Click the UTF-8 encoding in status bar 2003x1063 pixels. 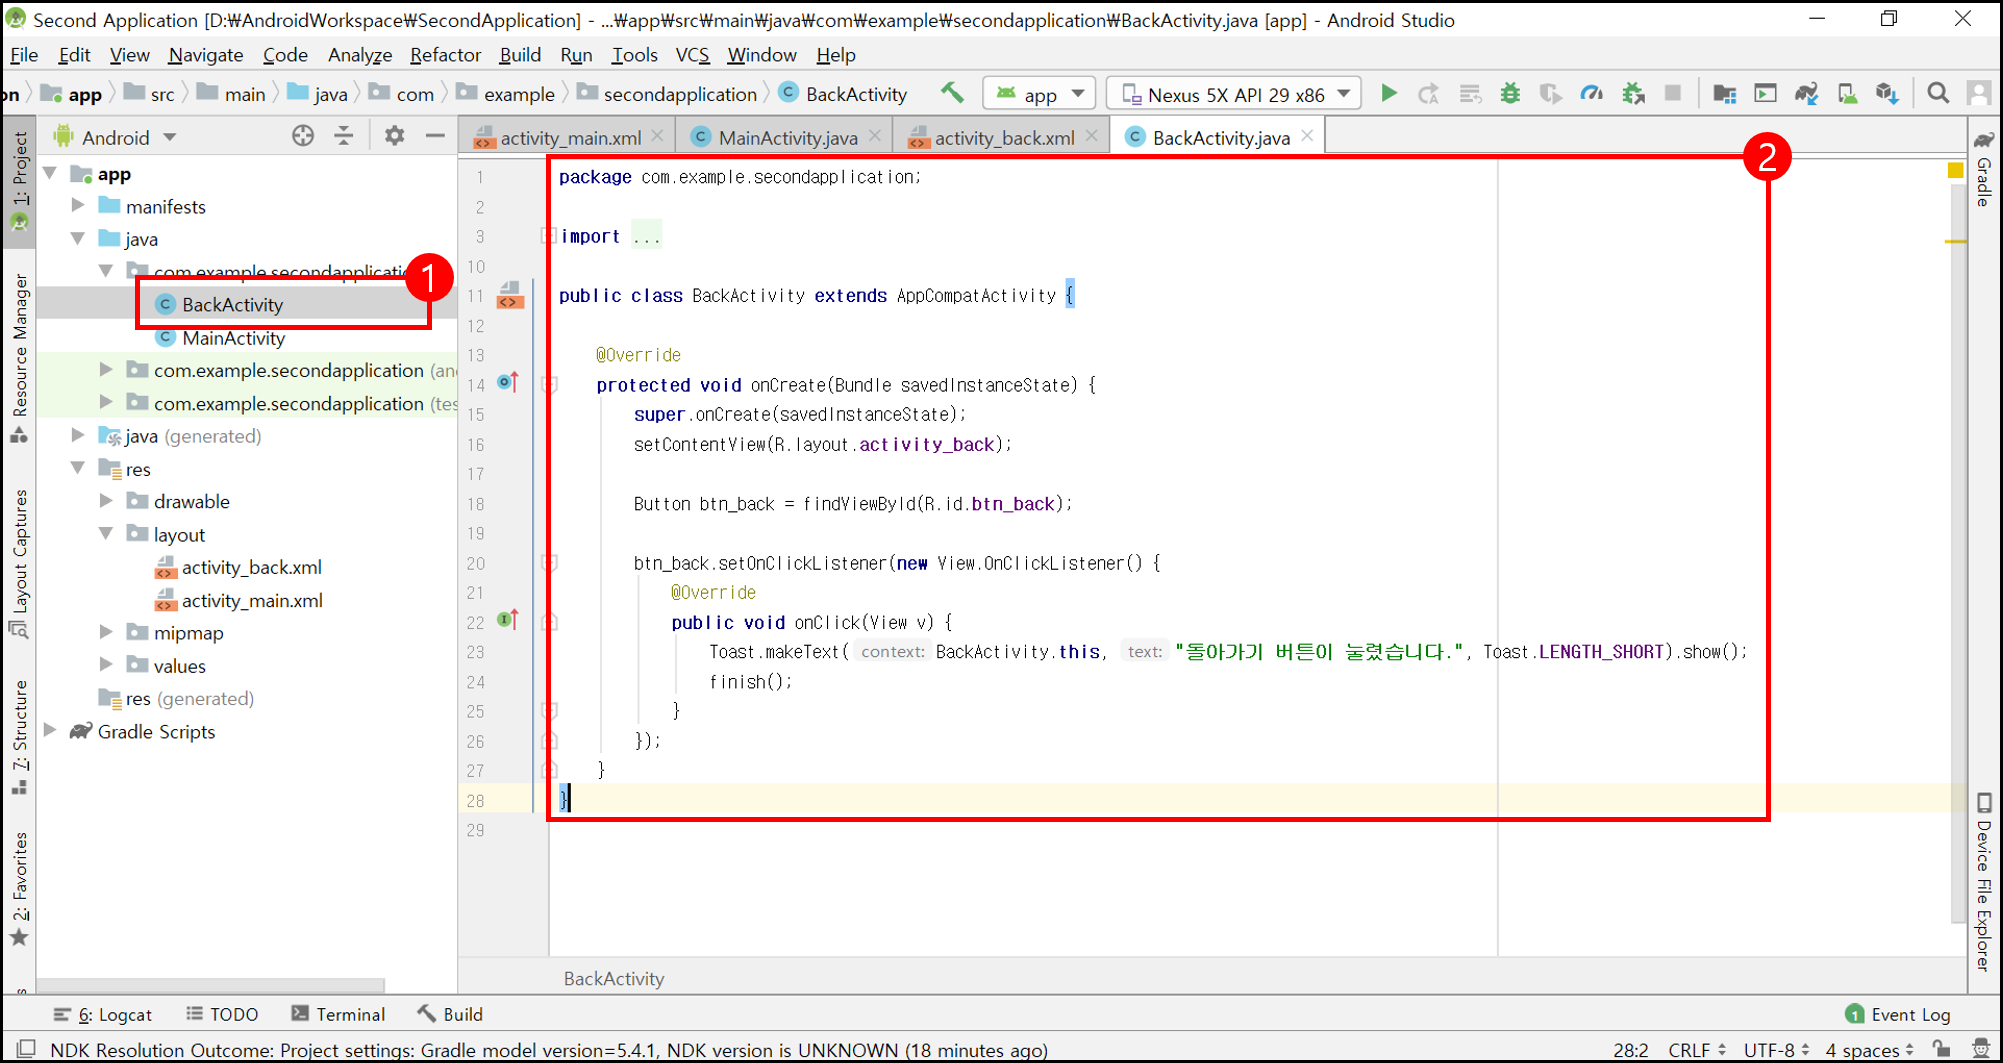(1778, 1050)
